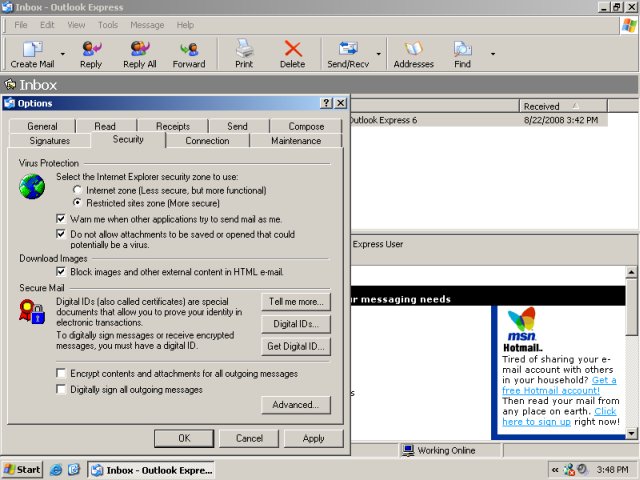The width and height of the screenshot is (640, 480).
Task: Launch Internet Explorer from quick launch
Action: click(x=56, y=470)
